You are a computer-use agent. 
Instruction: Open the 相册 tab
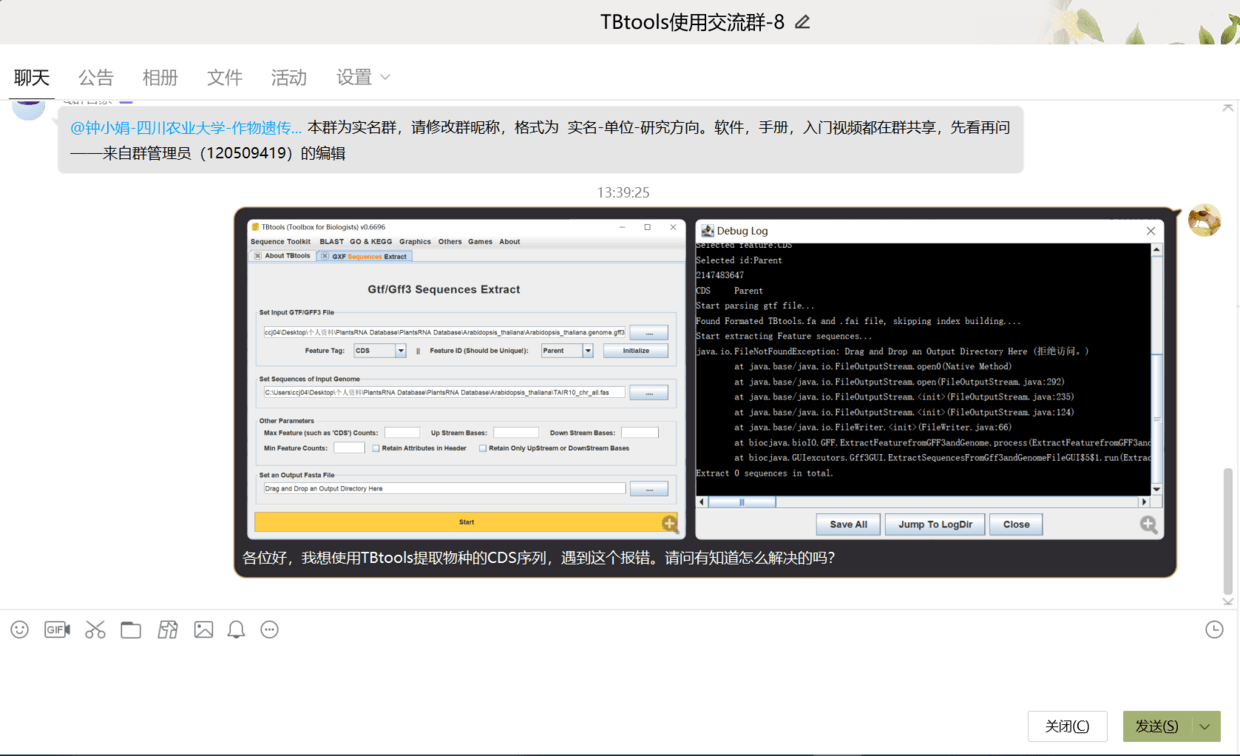click(x=160, y=77)
